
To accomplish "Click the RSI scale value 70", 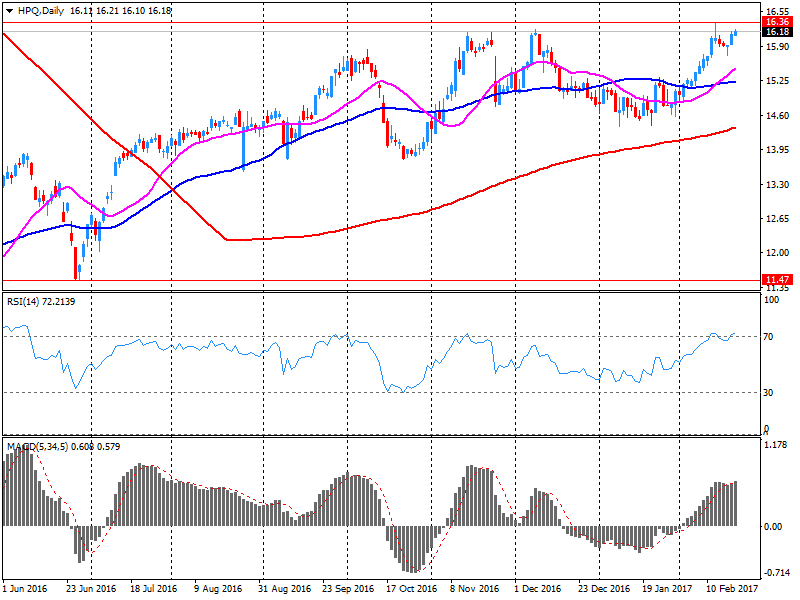I will pos(768,336).
